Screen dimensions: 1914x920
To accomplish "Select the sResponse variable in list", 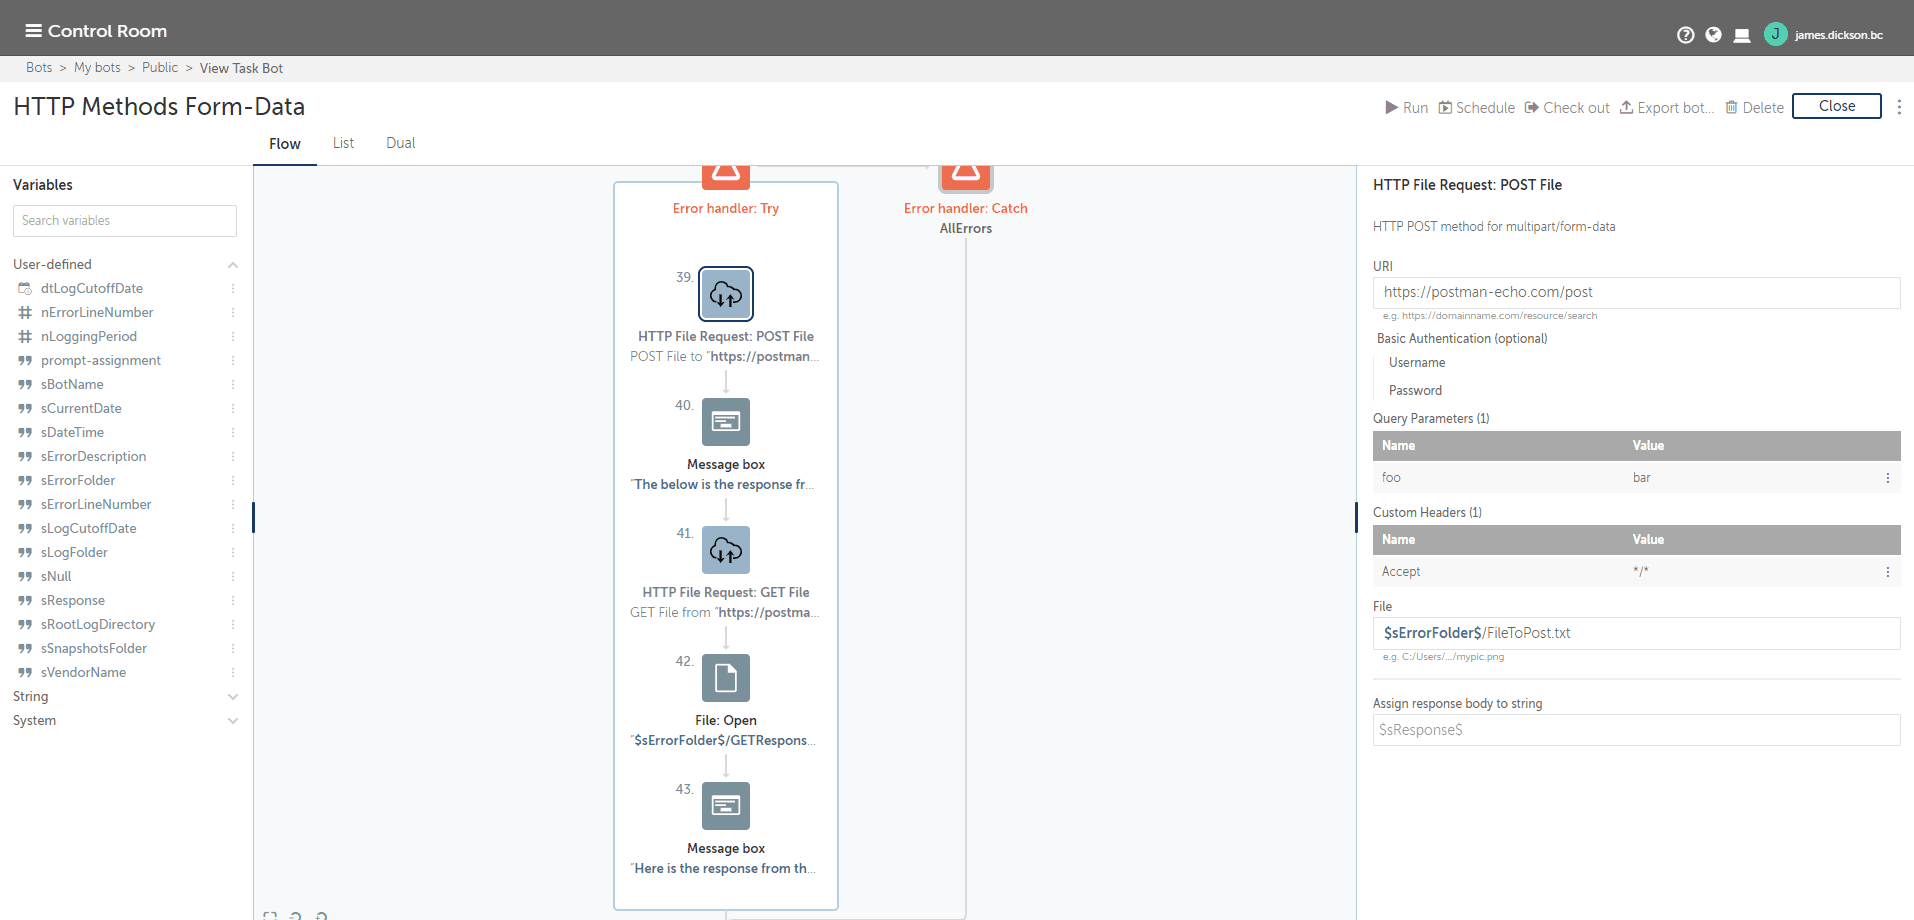I will click(x=73, y=601).
